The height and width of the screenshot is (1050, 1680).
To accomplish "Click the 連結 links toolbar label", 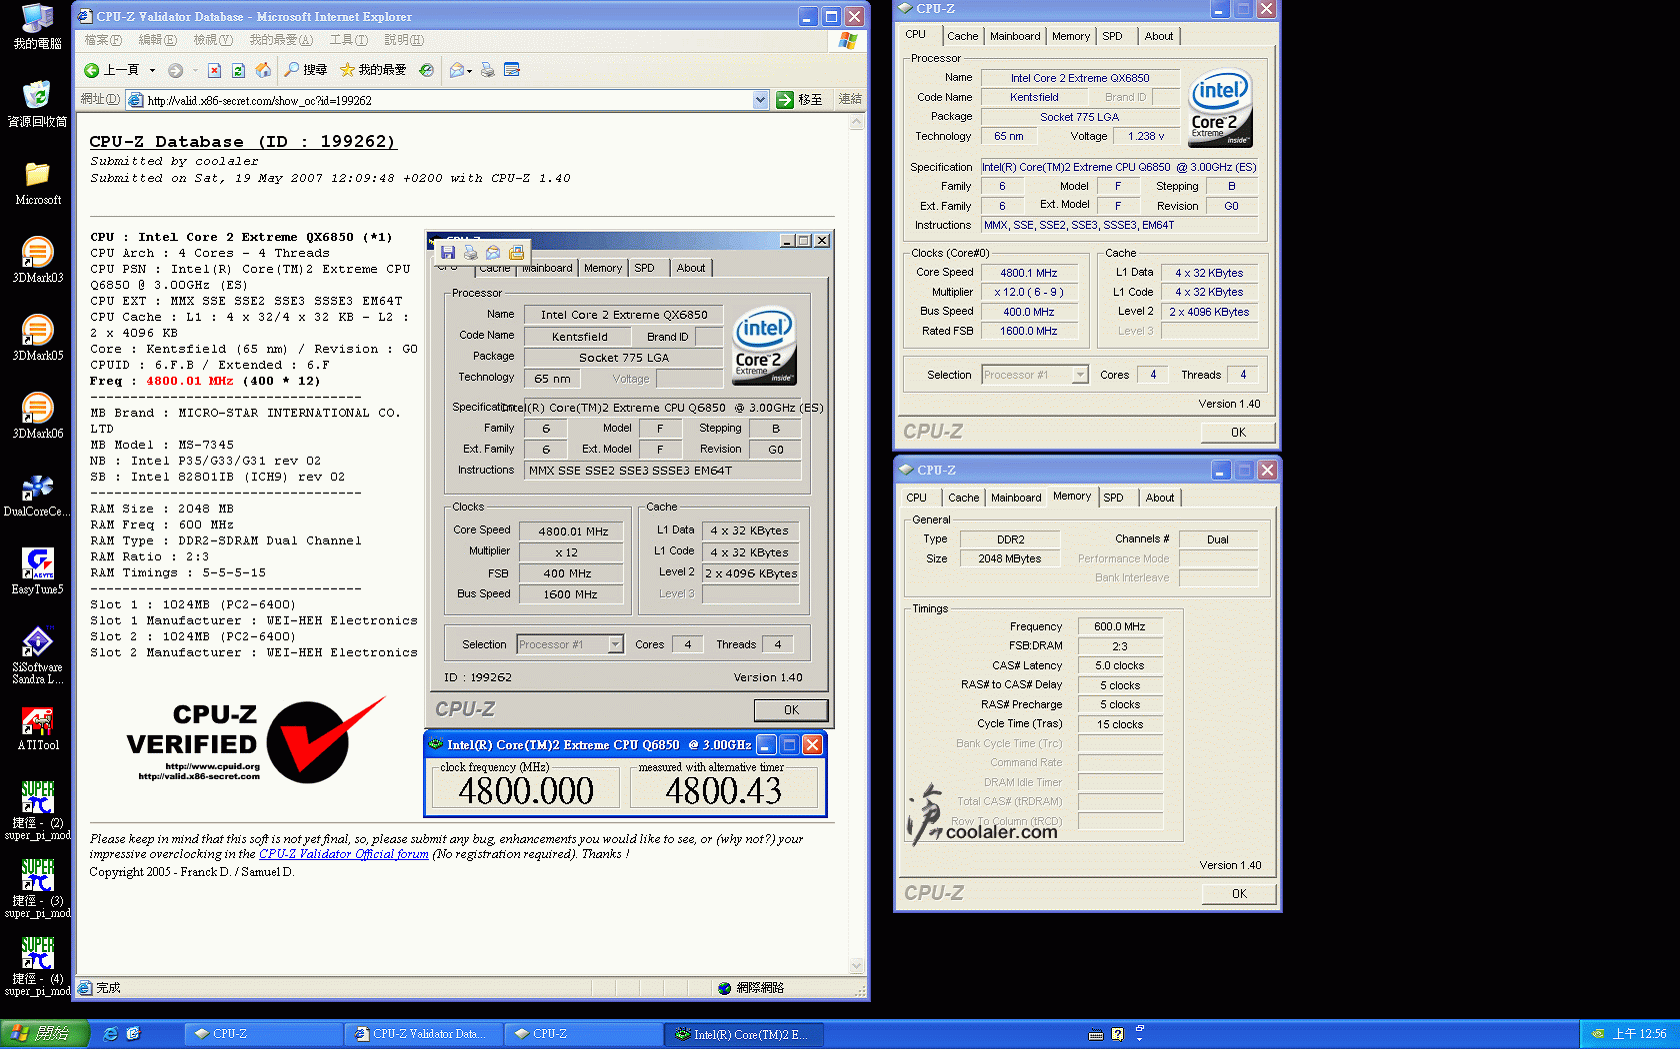I will point(850,99).
